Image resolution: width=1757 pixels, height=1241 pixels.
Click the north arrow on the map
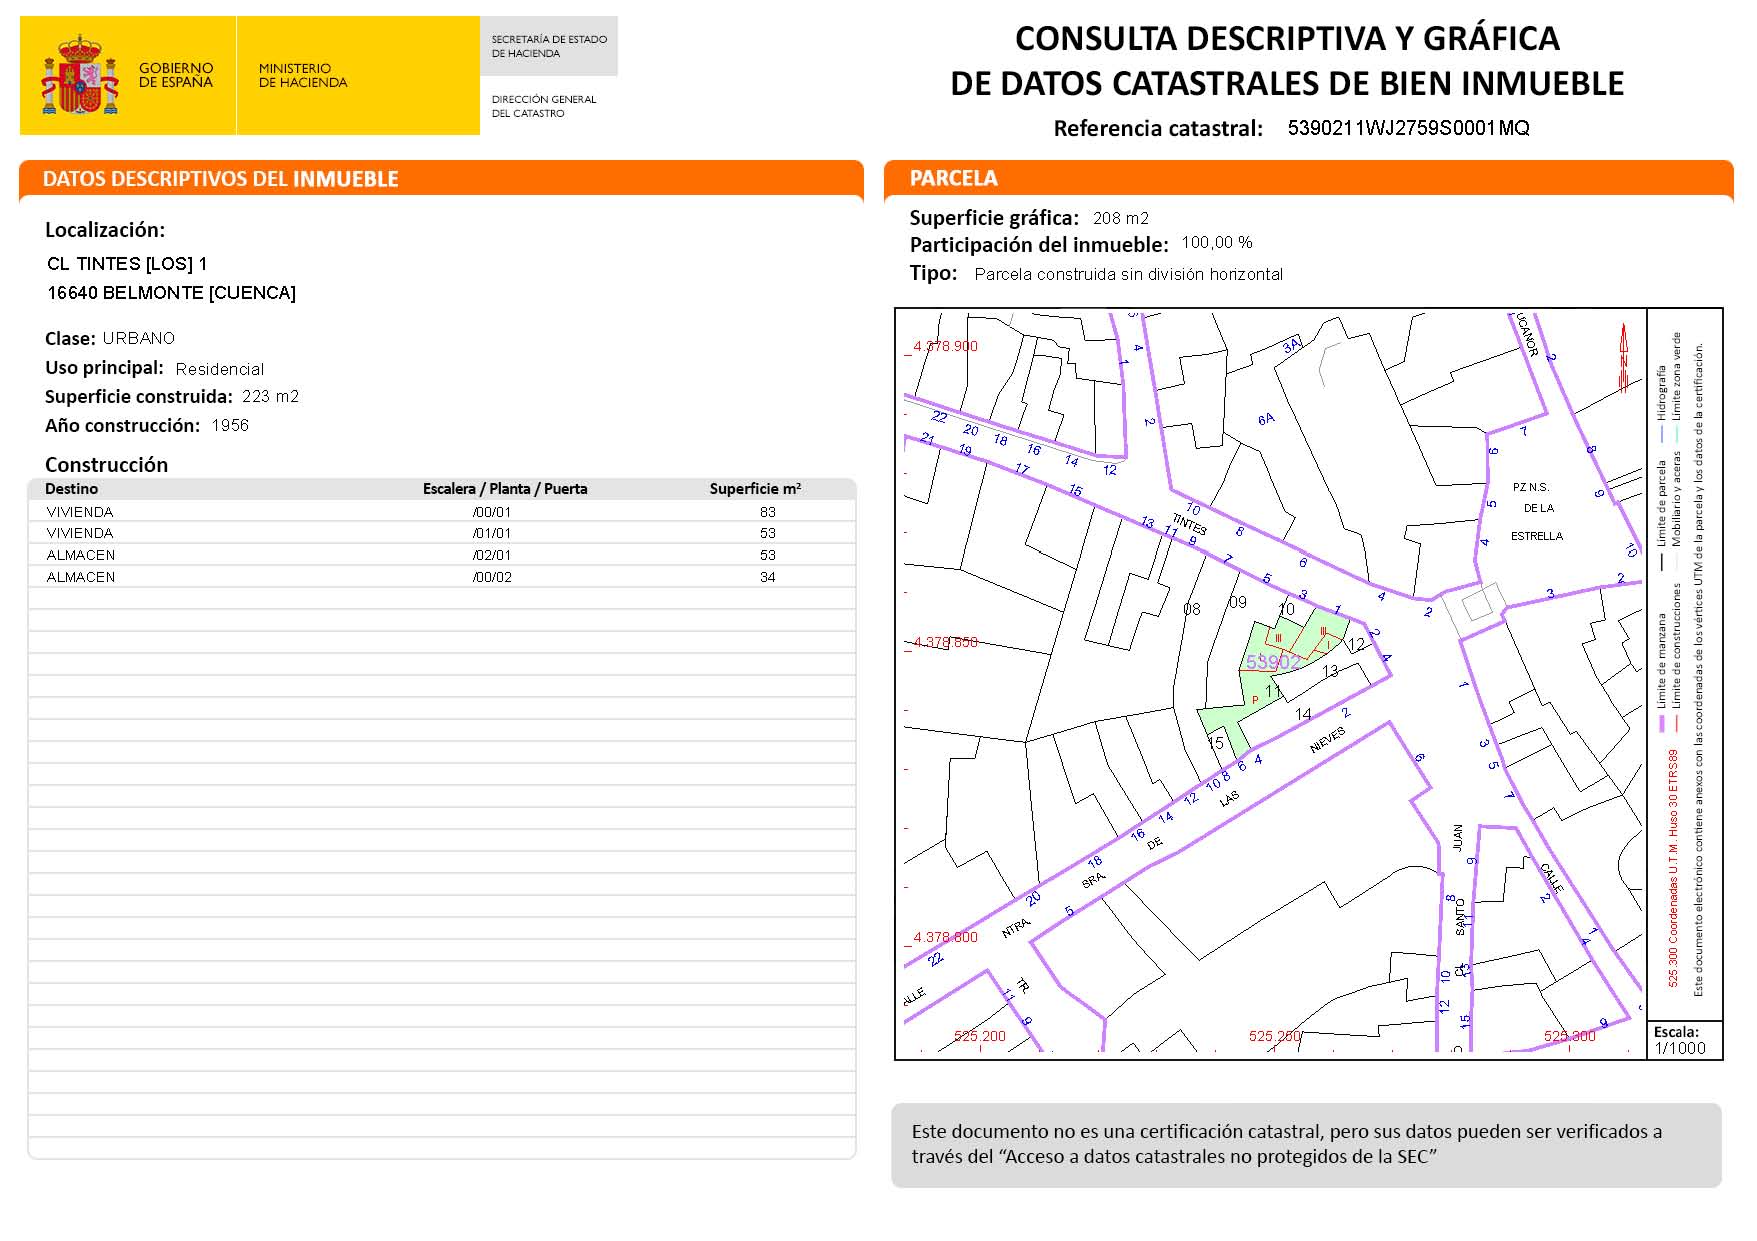coord(1623,357)
